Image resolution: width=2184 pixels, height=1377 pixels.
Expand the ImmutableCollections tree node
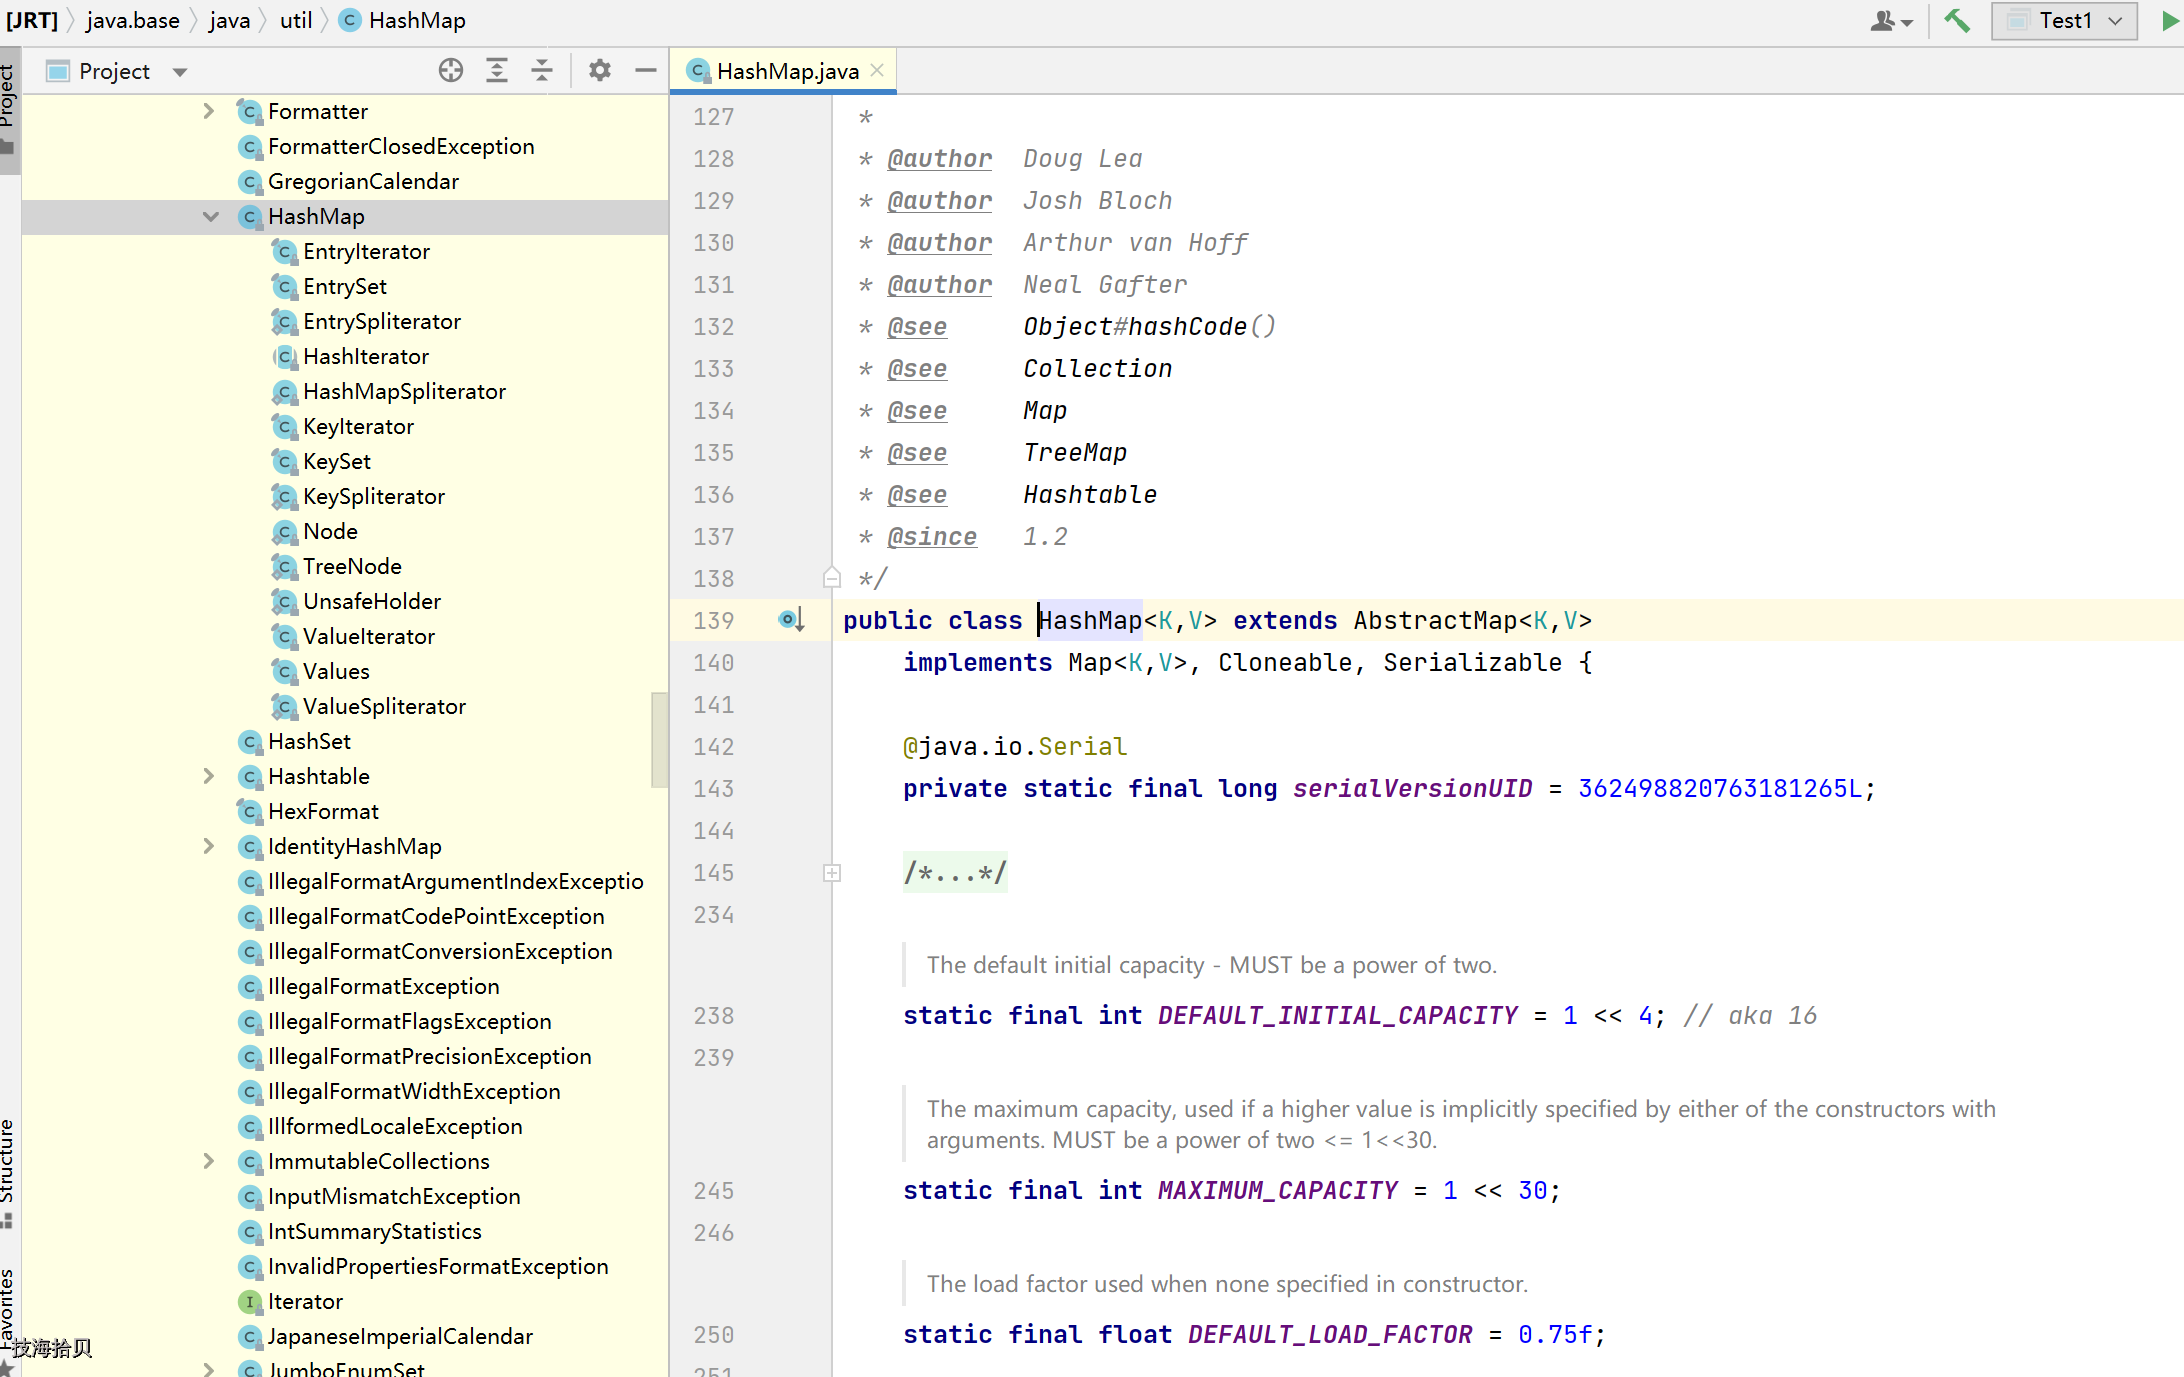pos(208,1161)
